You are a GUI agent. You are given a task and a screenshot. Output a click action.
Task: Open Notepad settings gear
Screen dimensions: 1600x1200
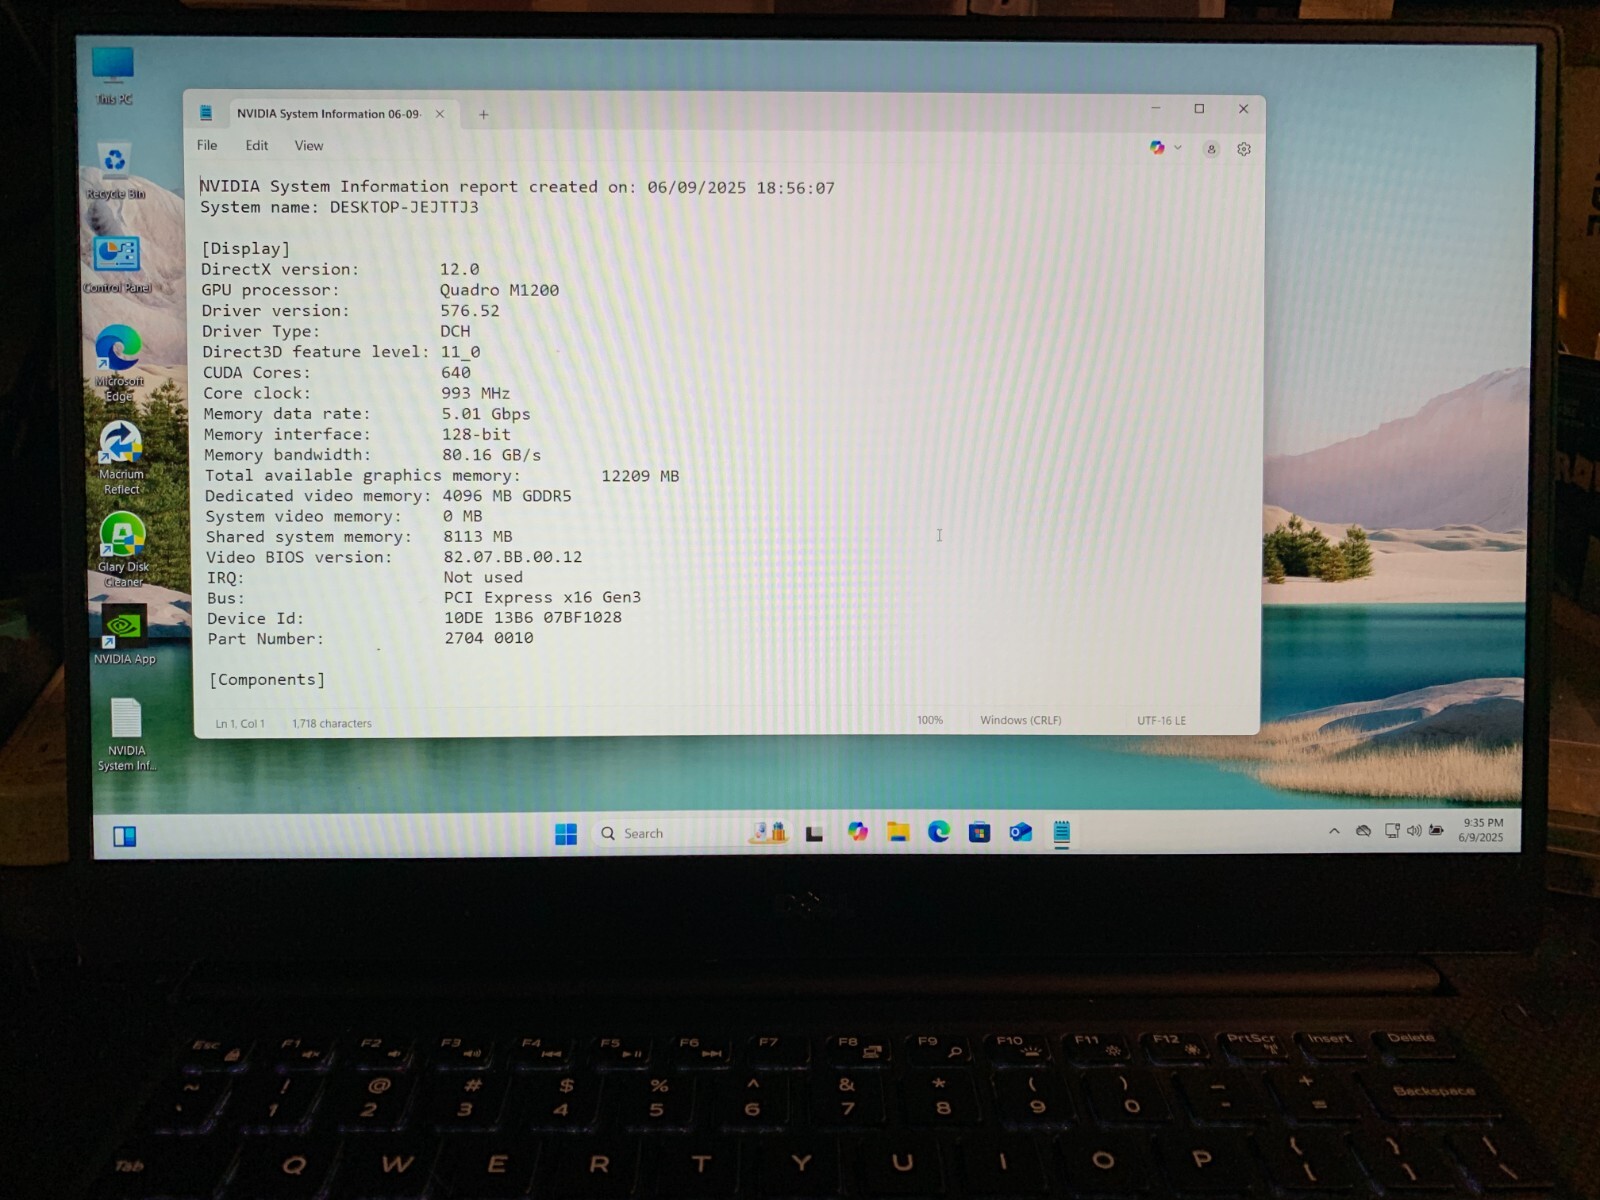(1244, 149)
